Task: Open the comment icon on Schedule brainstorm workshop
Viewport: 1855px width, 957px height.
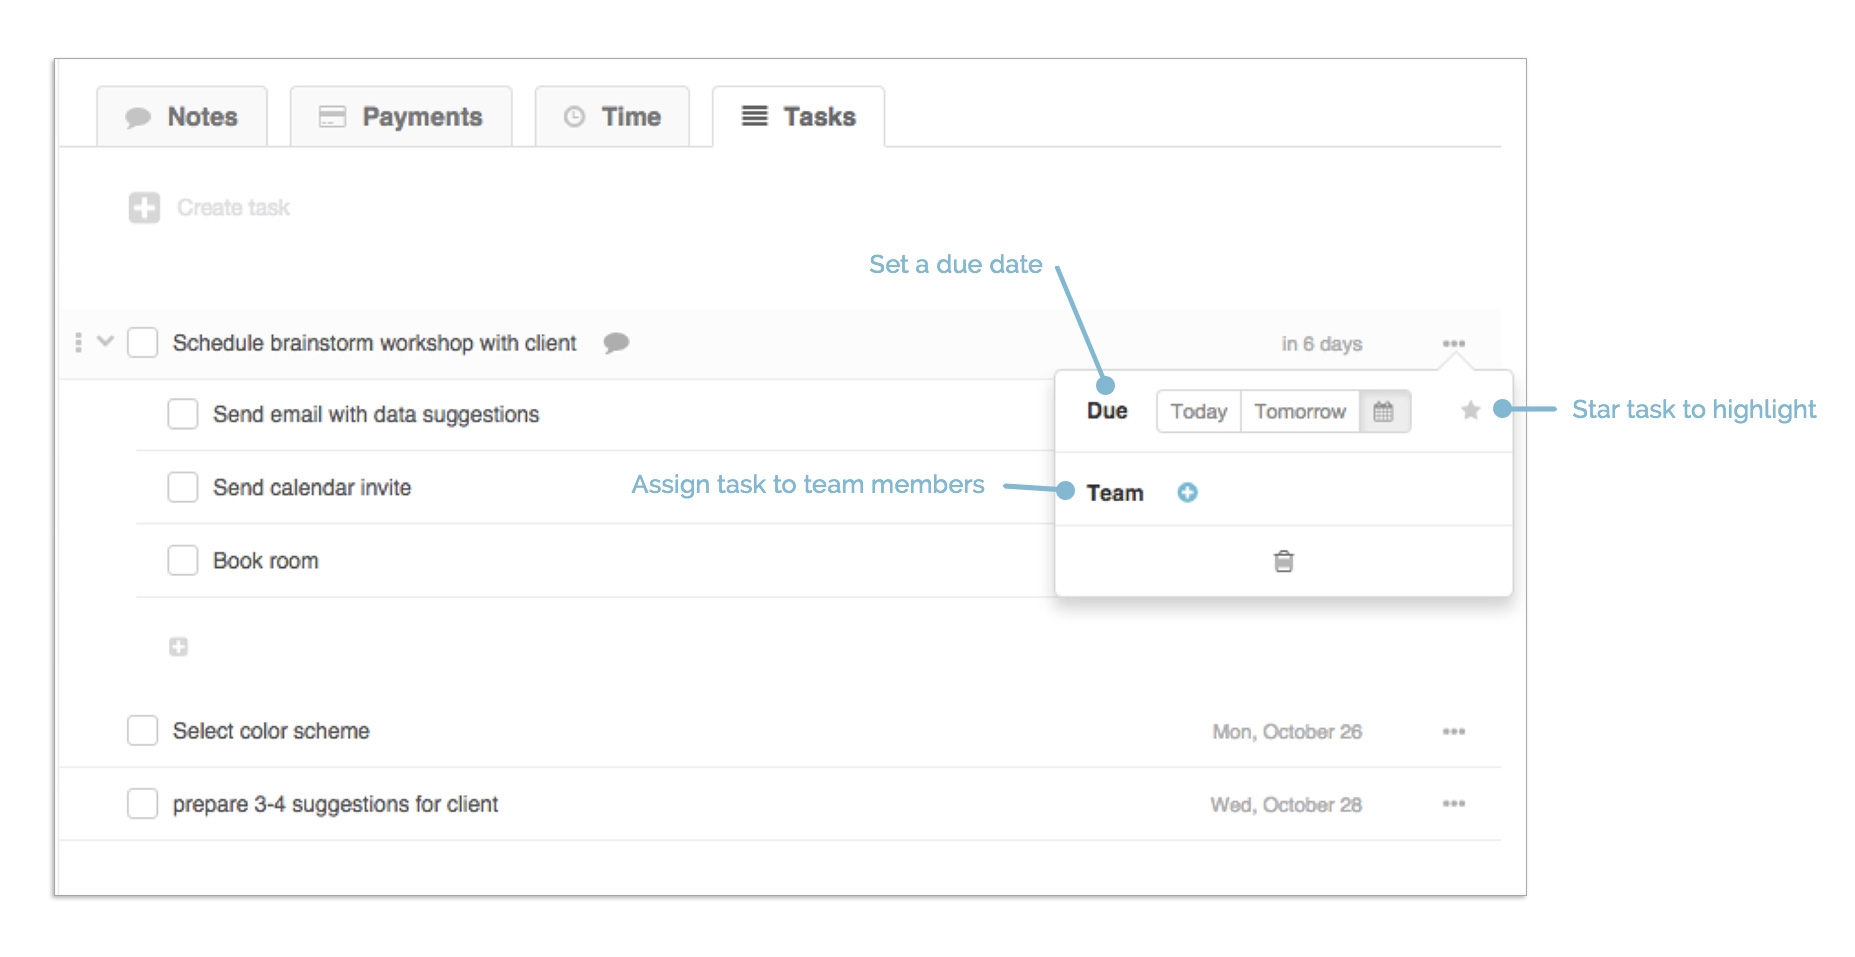Action: pyautogui.click(x=617, y=343)
